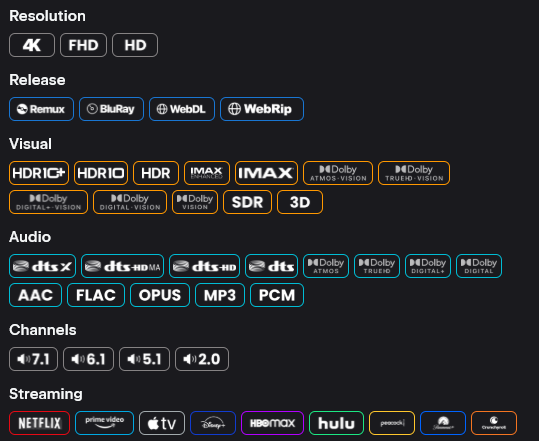The image size is (539, 441).
Task: Pick the WebDL release badge
Action: 182,109
